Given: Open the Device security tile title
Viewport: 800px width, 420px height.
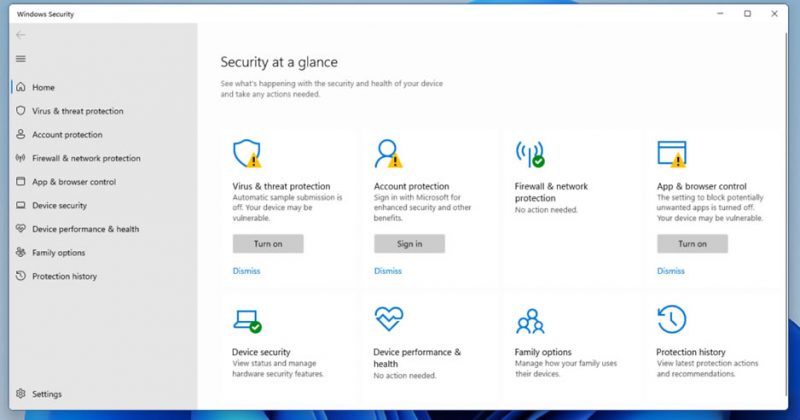Looking at the screenshot, I should click(x=261, y=352).
